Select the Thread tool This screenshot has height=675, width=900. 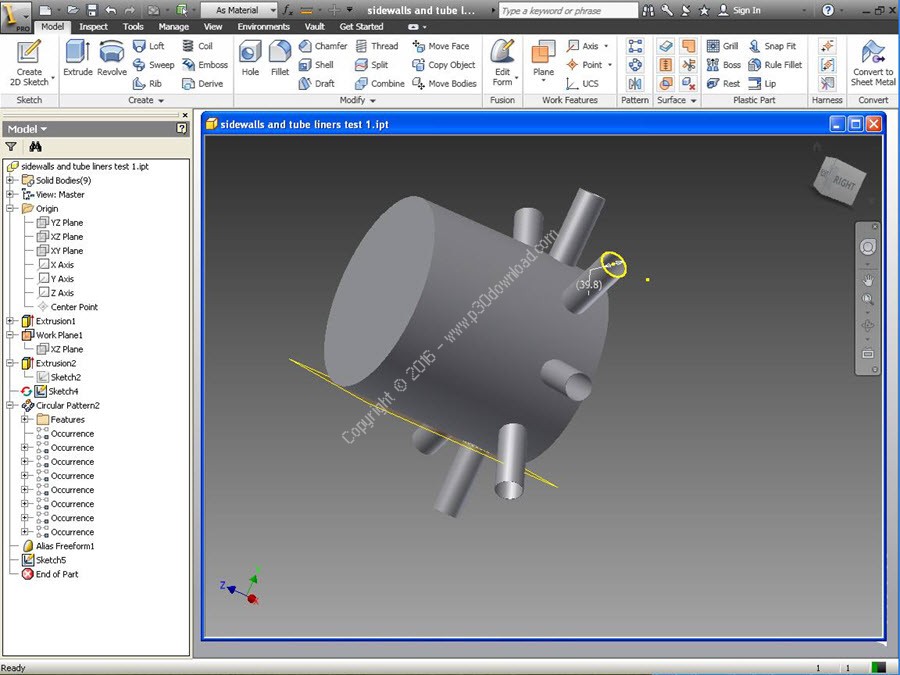coord(378,45)
